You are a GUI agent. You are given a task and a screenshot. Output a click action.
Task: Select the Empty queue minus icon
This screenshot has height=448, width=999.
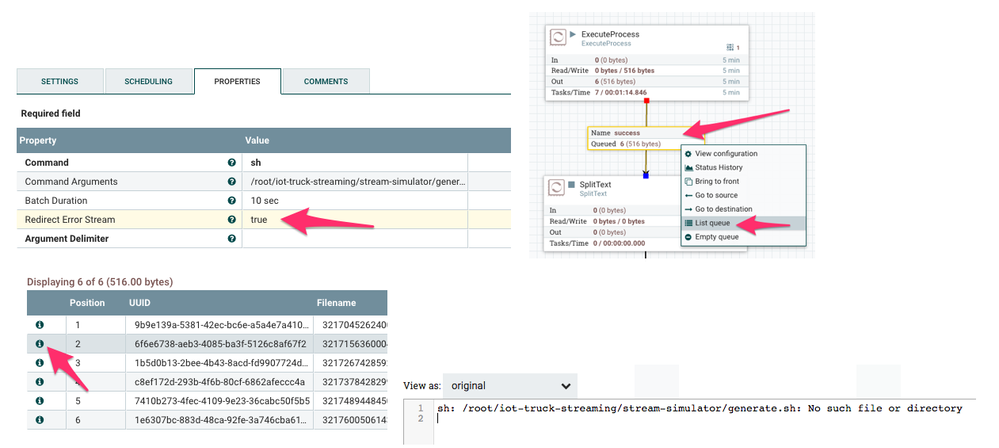(x=688, y=237)
